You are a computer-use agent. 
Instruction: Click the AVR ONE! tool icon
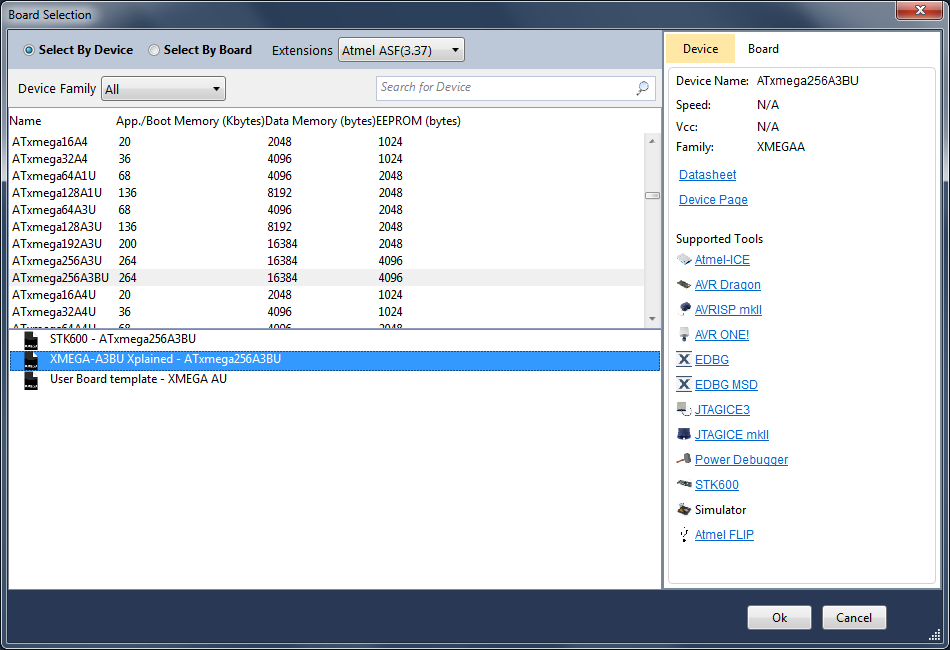[684, 334]
